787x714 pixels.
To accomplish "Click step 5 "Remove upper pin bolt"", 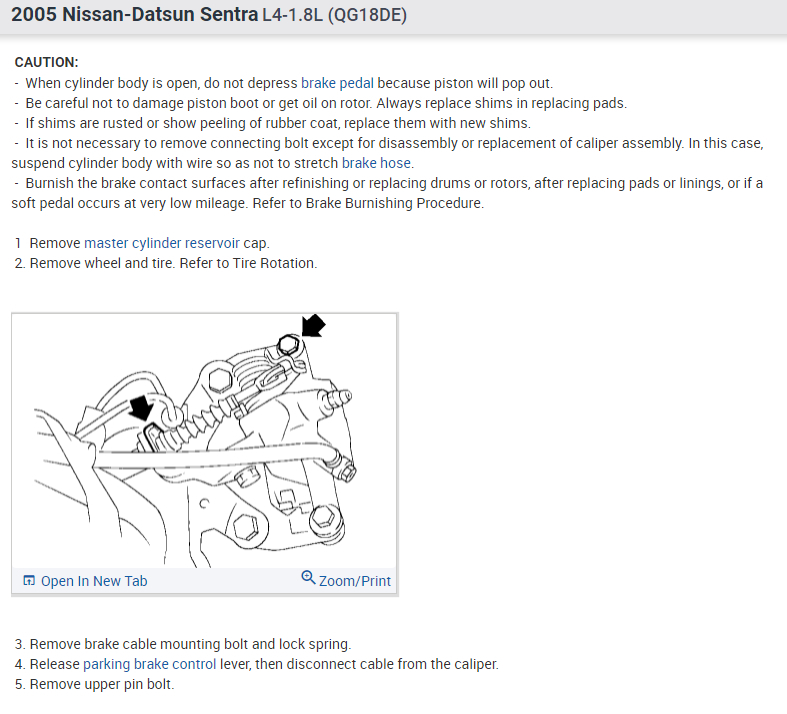I will [x=94, y=685].
